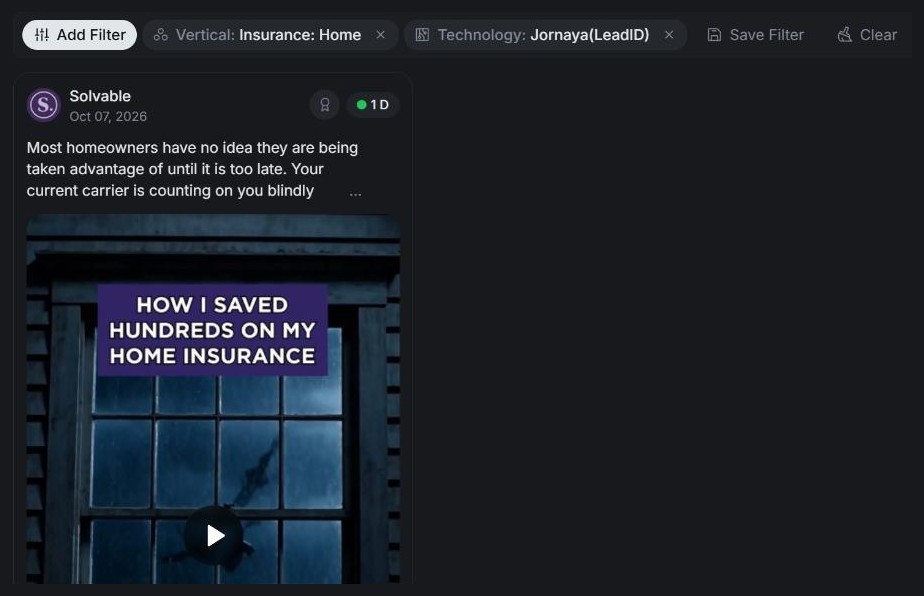Clear all filters
This screenshot has height=596, width=924.
click(867, 35)
